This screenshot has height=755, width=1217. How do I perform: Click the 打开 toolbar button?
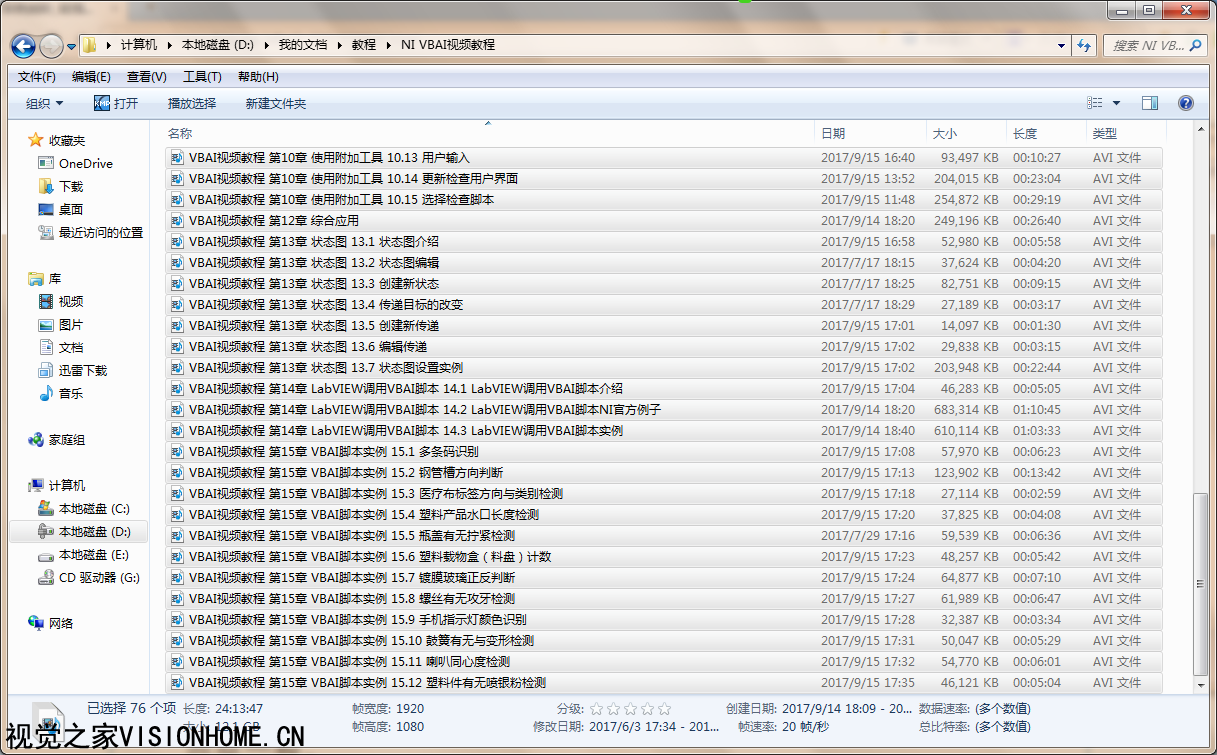(116, 103)
